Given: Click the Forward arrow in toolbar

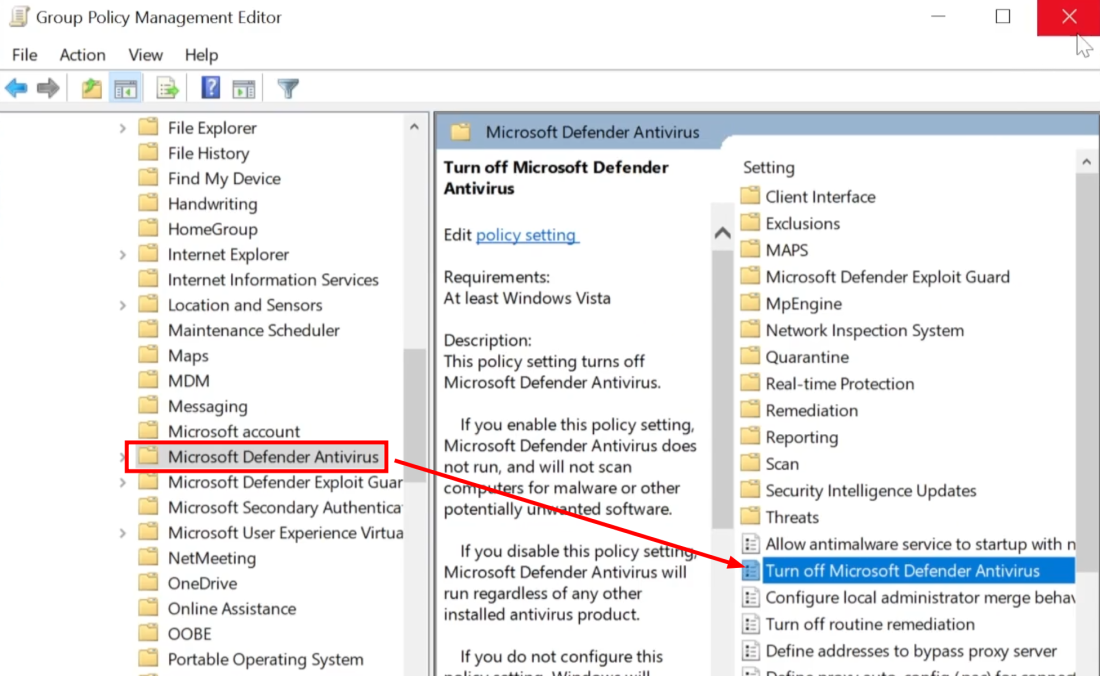Looking at the screenshot, I should coord(48,89).
